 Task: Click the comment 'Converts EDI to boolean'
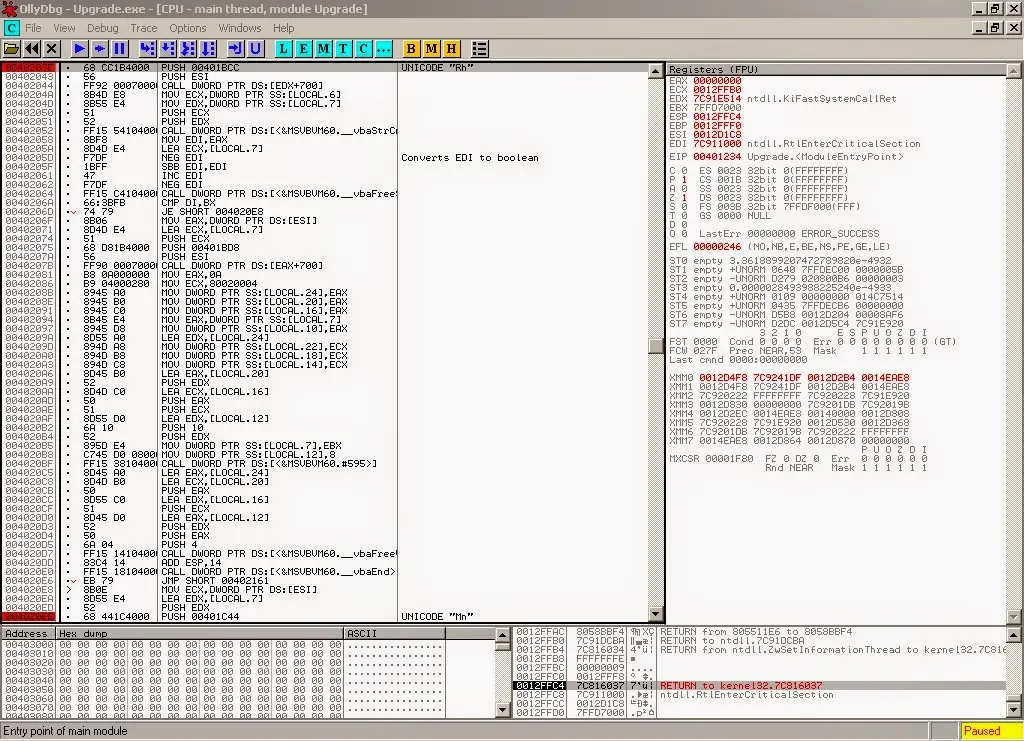pos(470,157)
